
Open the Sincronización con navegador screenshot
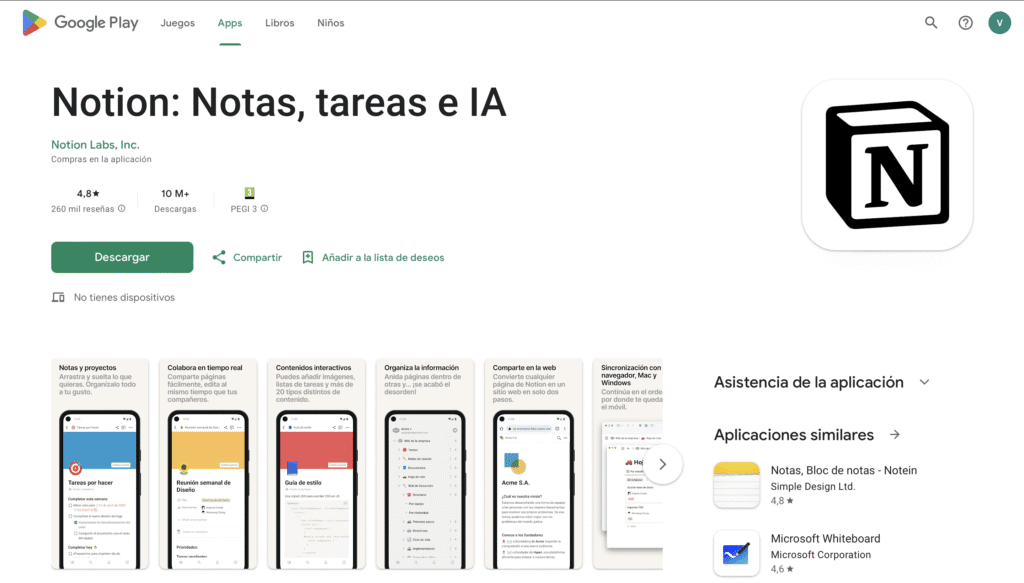[628, 464]
